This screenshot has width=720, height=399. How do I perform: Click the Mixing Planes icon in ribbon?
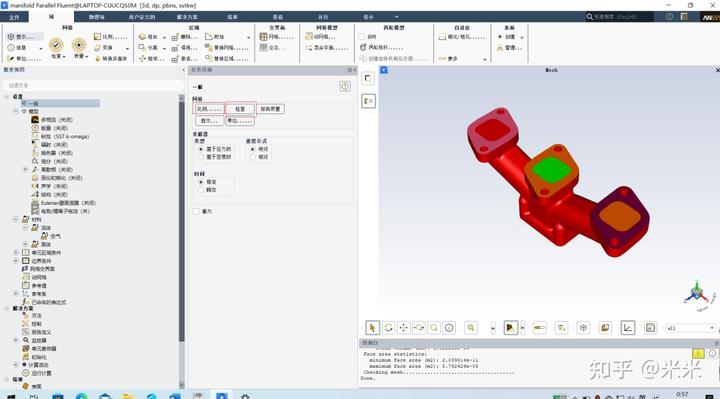tap(309, 48)
